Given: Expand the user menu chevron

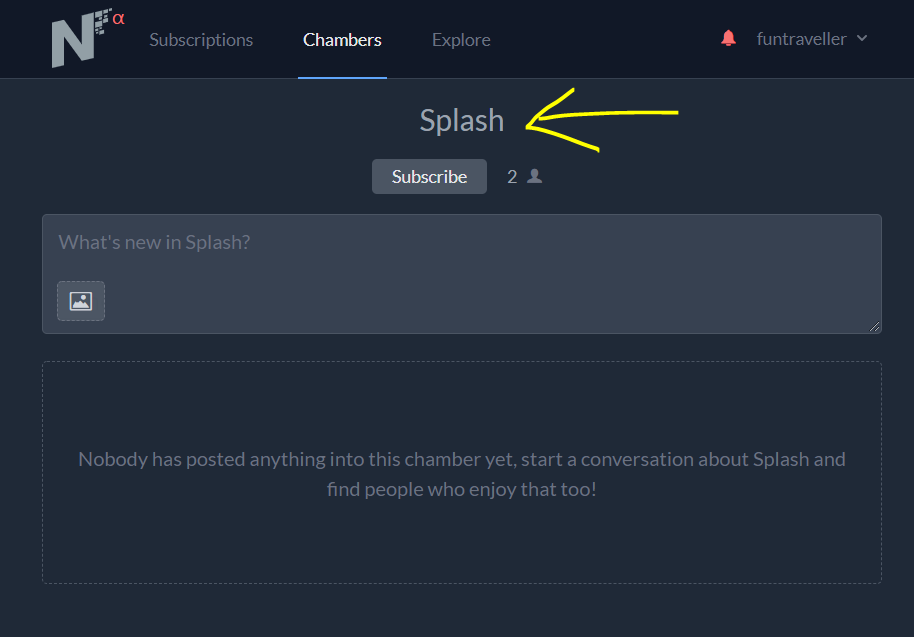Looking at the screenshot, I should tap(862, 39).
